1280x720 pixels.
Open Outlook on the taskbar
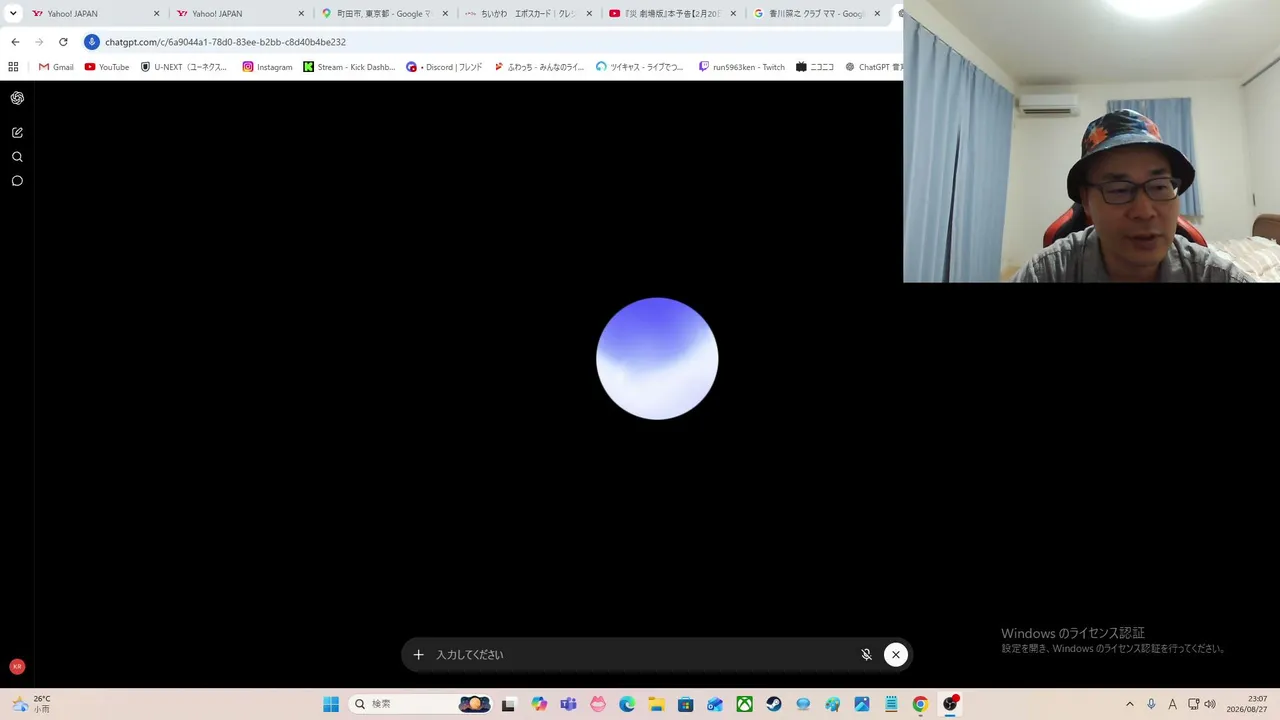[x=715, y=704]
